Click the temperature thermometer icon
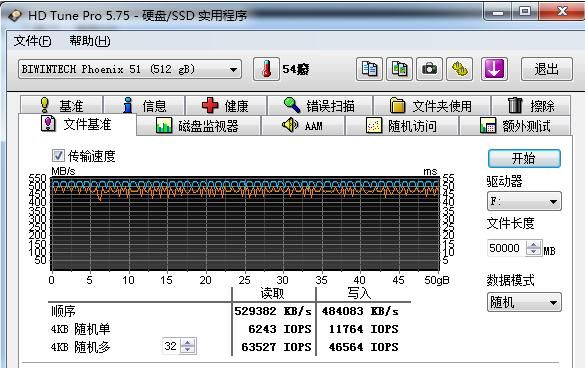The width and height of the screenshot is (585, 368). [x=266, y=69]
